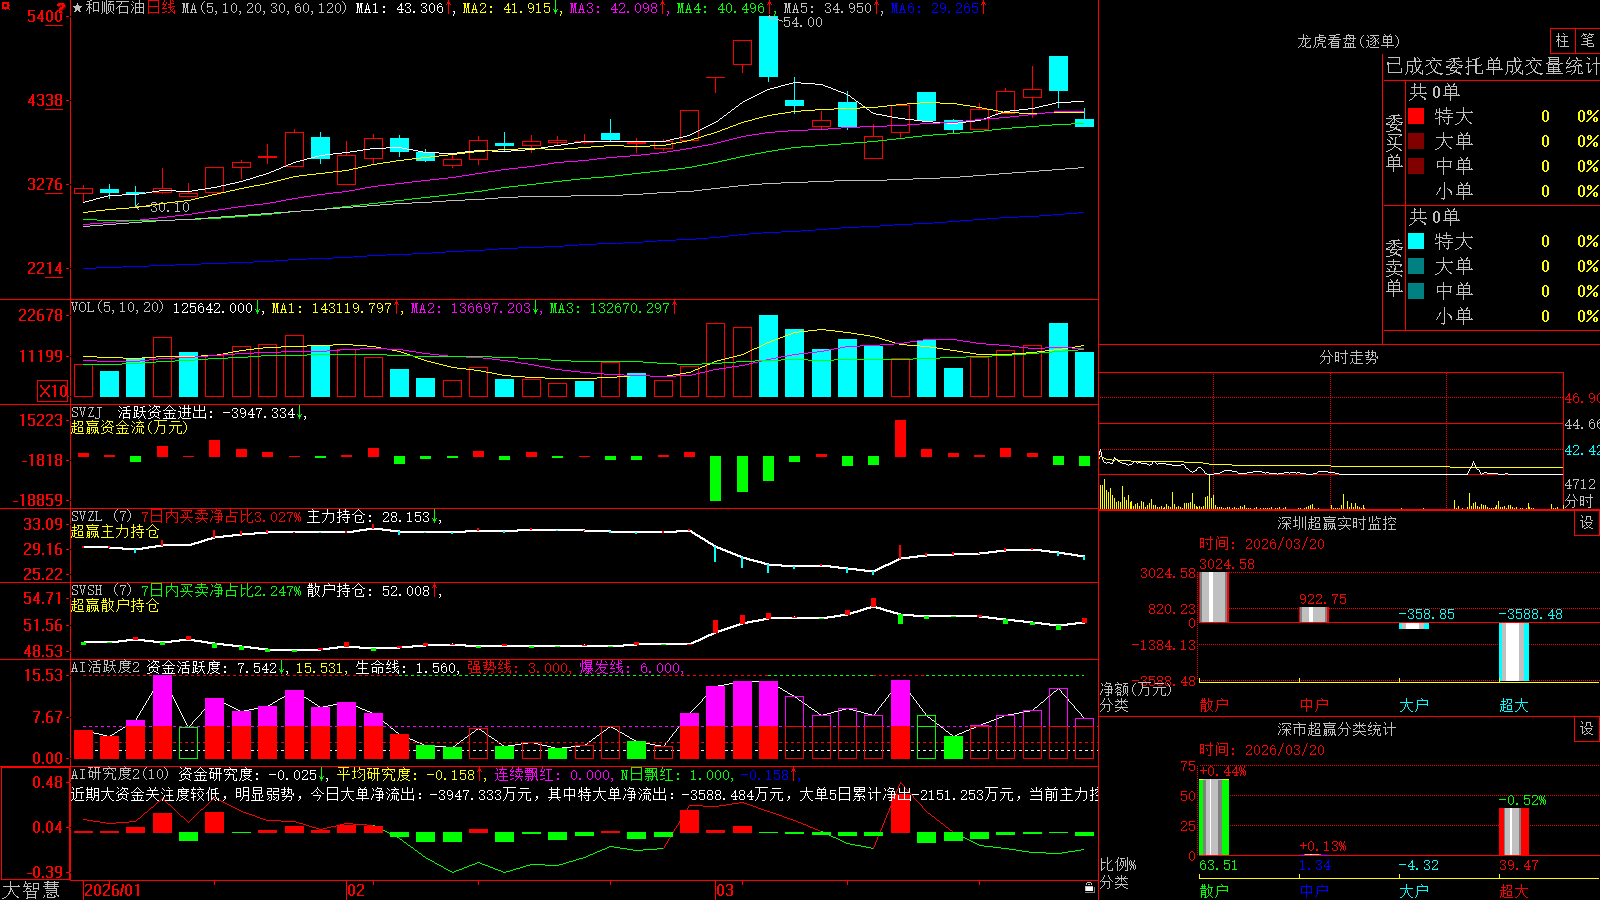Switch 龙虎看盘 to 柱 bar view
The image size is (1600, 900).
pyautogui.click(x=1562, y=41)
